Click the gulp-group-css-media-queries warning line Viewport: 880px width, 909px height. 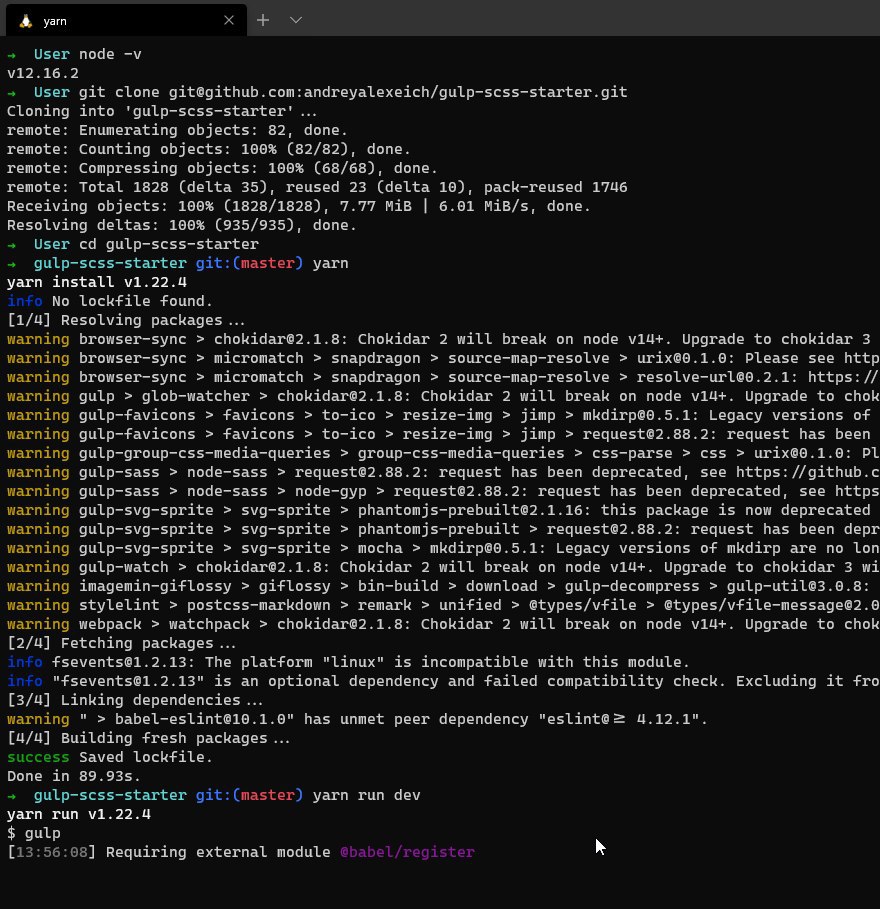[x=443, y=453]
